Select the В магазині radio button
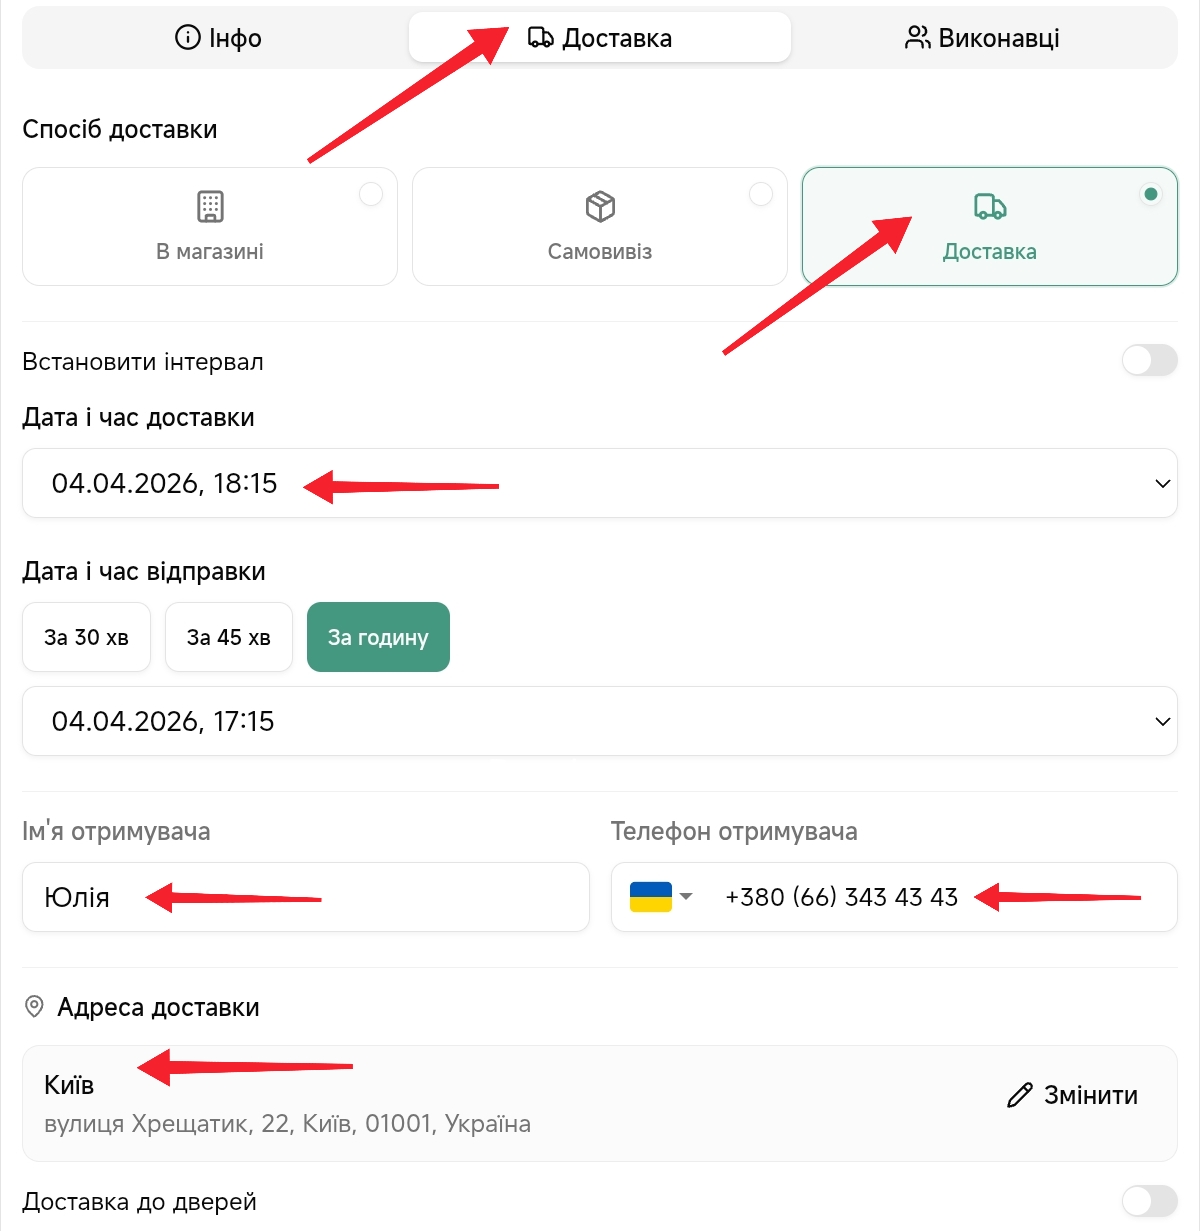1200x1231 pixels. click(371, 194)
